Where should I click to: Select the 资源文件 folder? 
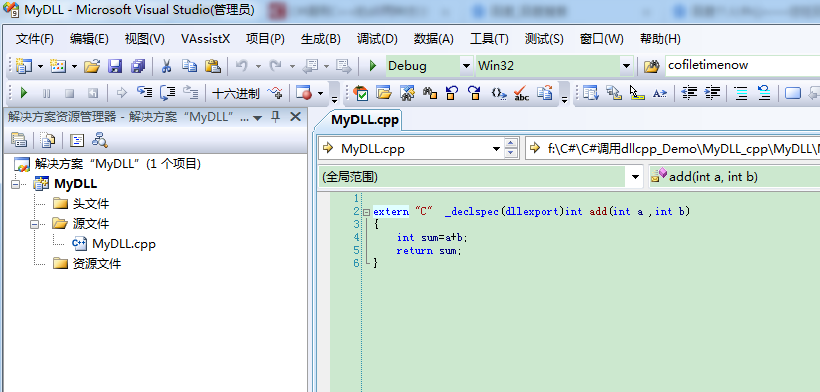[x=97, y=263]
